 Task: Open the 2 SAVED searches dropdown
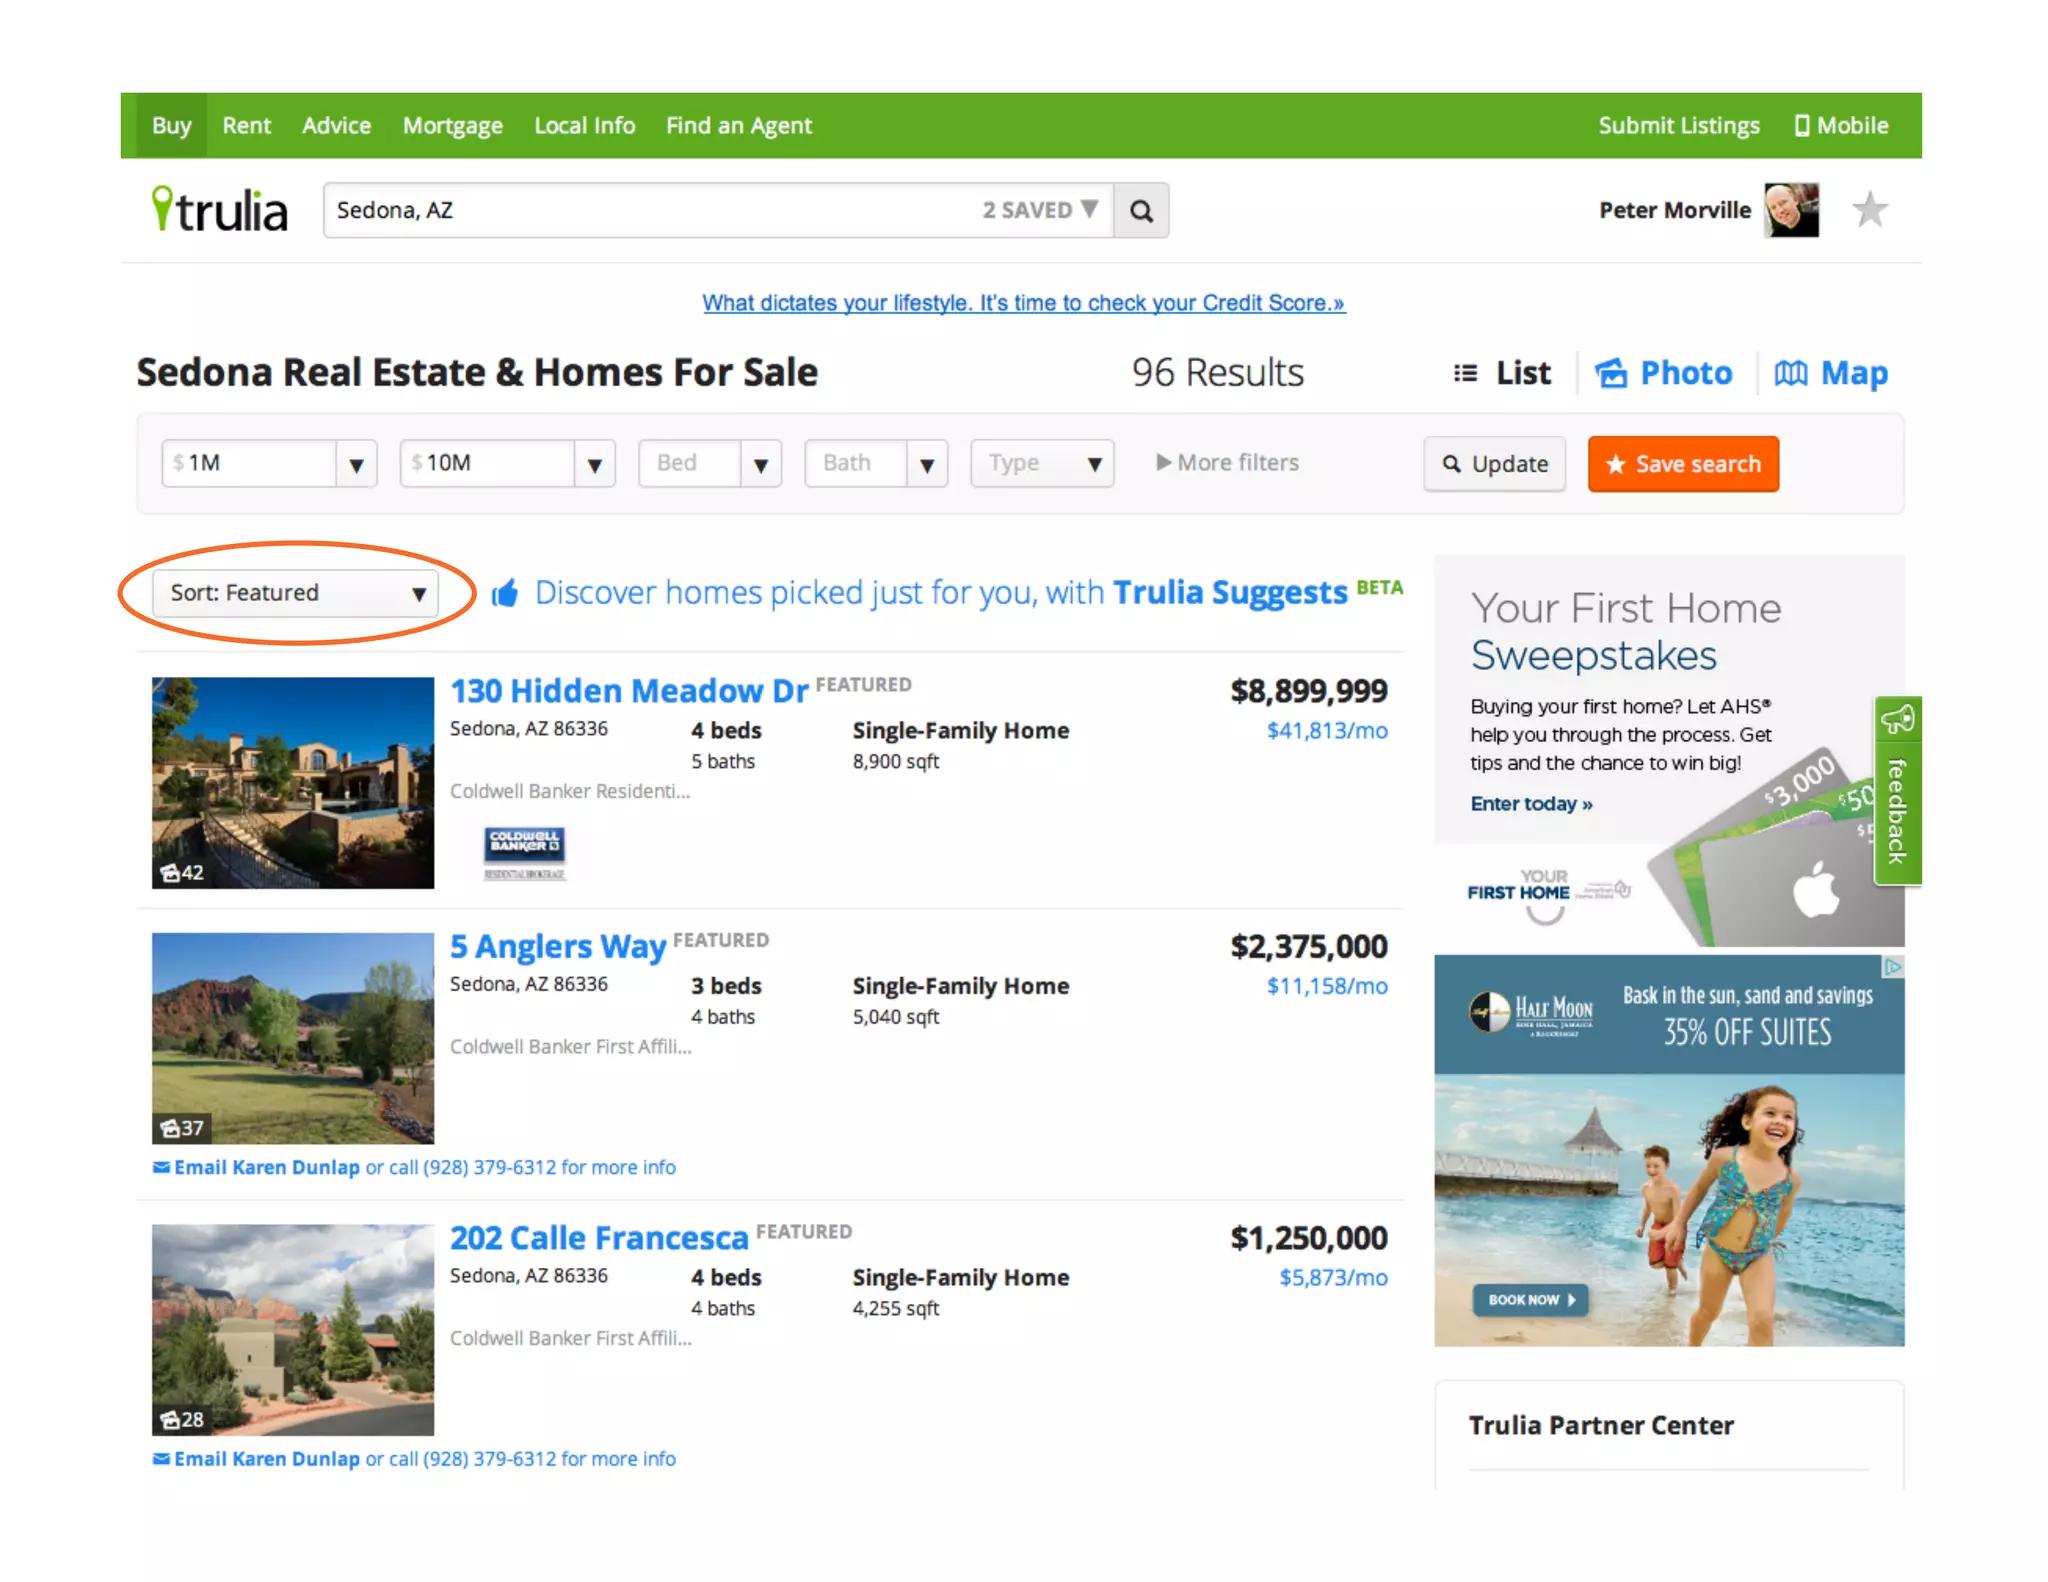tap(1040, 210)
